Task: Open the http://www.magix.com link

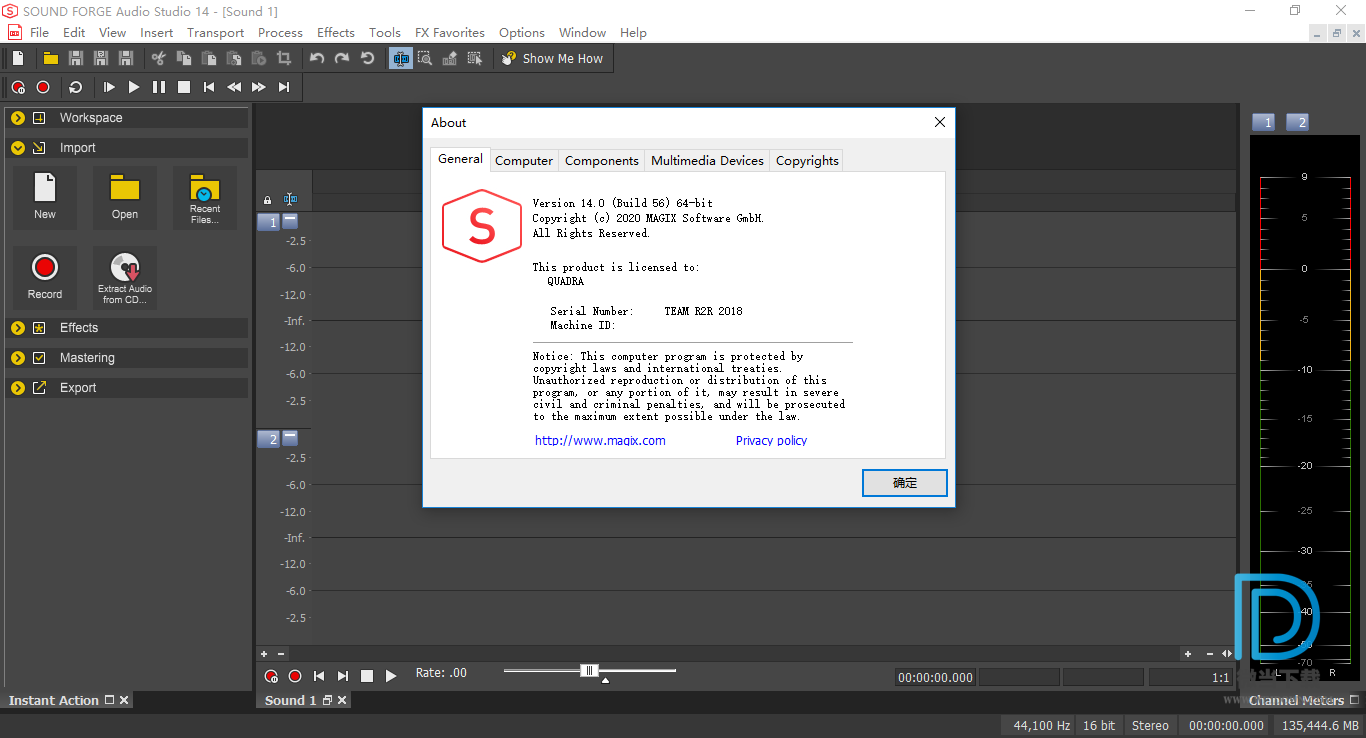Action: 600,440
